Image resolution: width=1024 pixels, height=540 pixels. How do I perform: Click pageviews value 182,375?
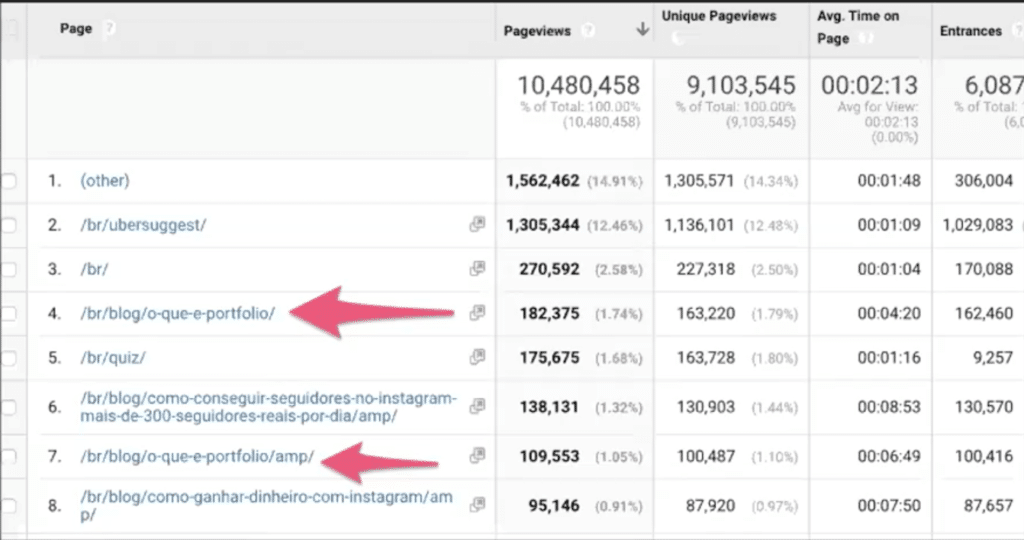(x=549, y=313)
